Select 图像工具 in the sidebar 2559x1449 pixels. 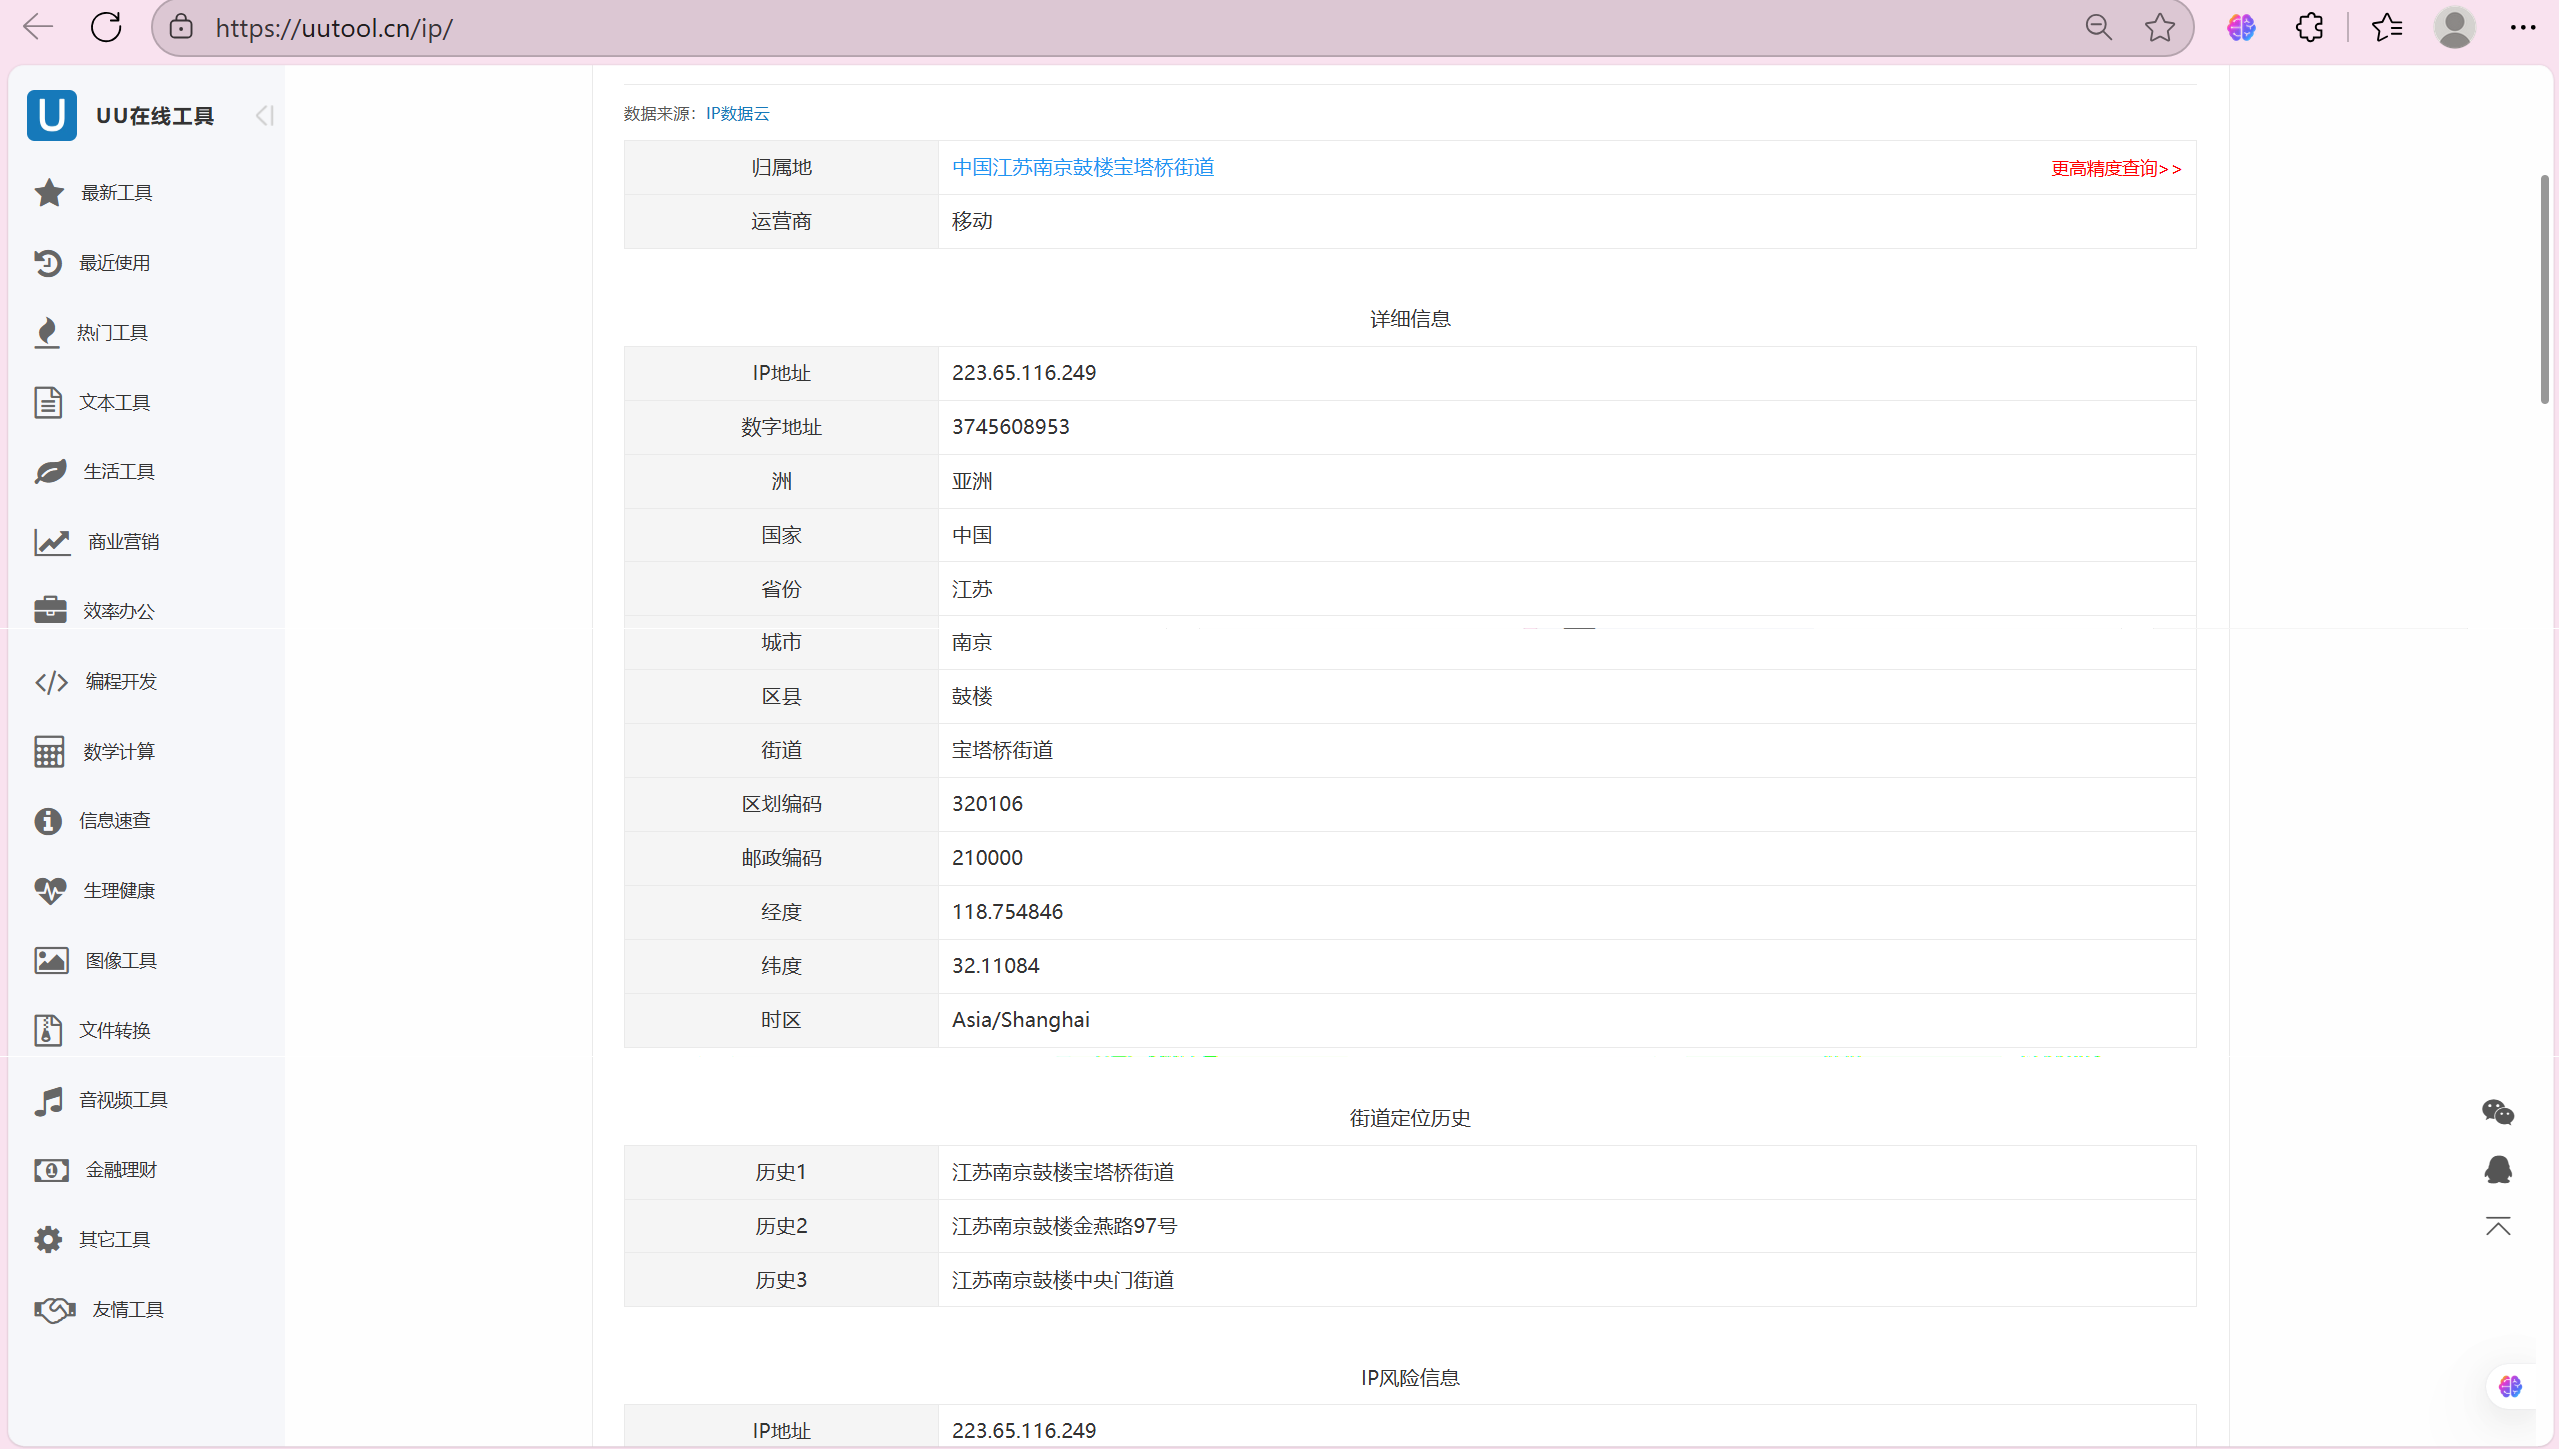120,960
